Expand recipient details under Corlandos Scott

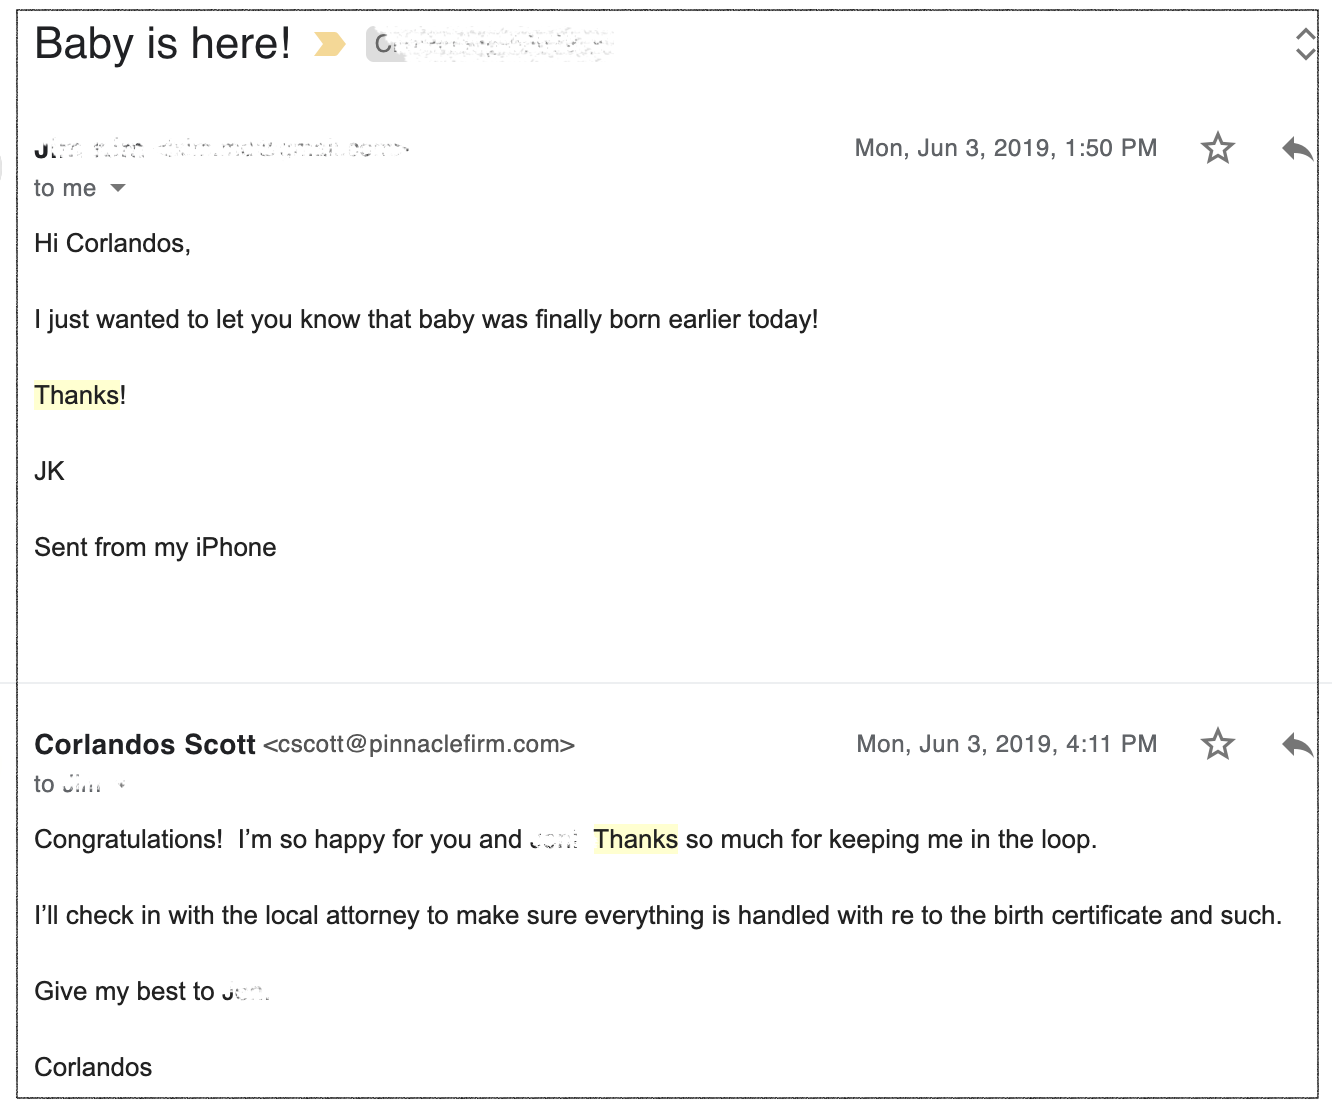[x=121, y=785]
